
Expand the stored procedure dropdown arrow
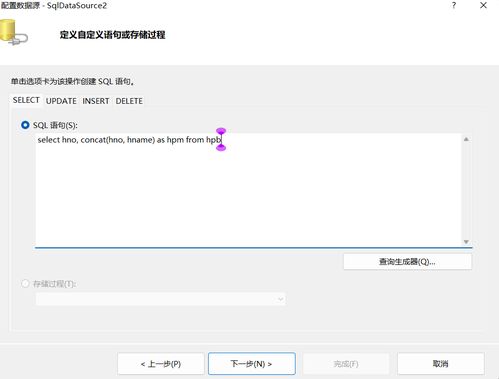point(280,299)
